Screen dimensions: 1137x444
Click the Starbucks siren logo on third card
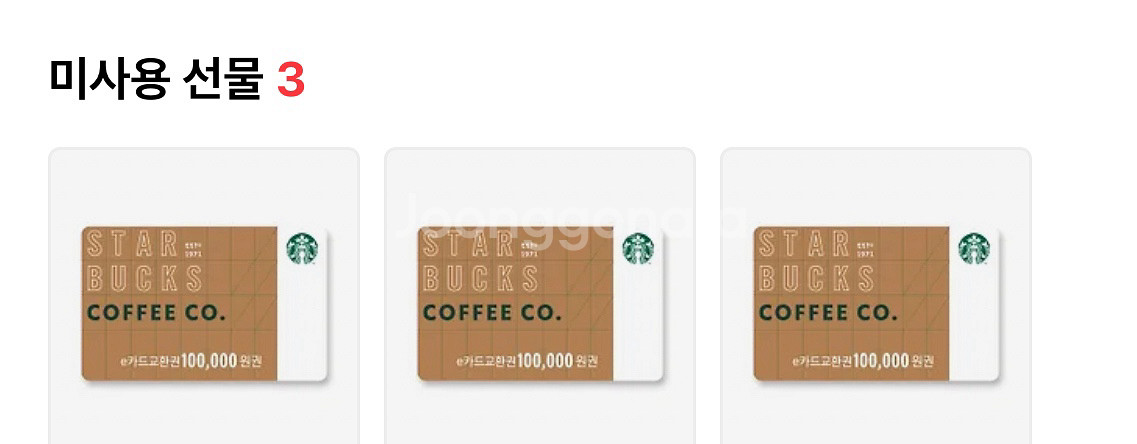click(974, 249)
